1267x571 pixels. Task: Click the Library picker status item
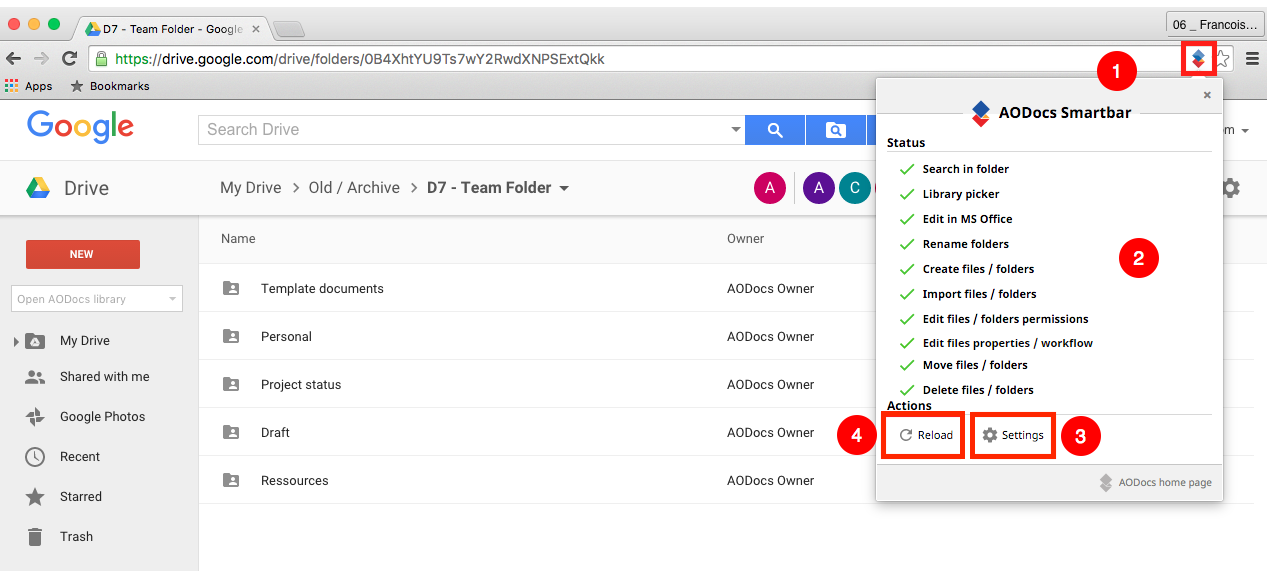click(x=949, y=194)
